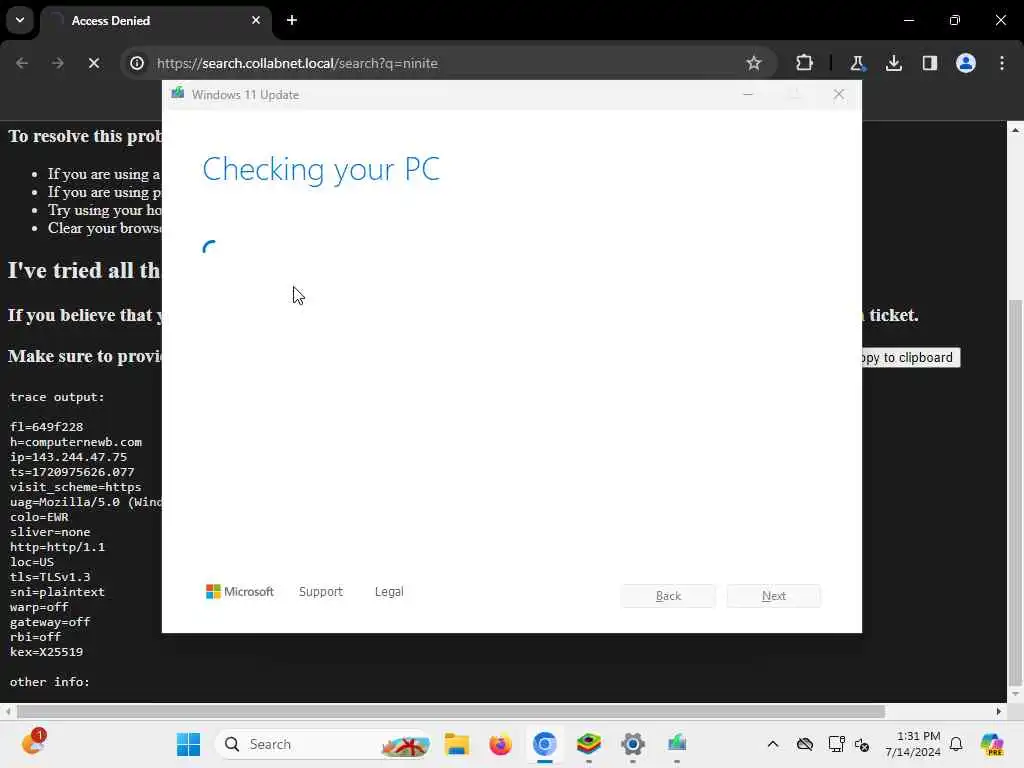Switch to Chrome in the taskbar
The width and height of the screenshot is (1024, 768).
click(545, 744)
